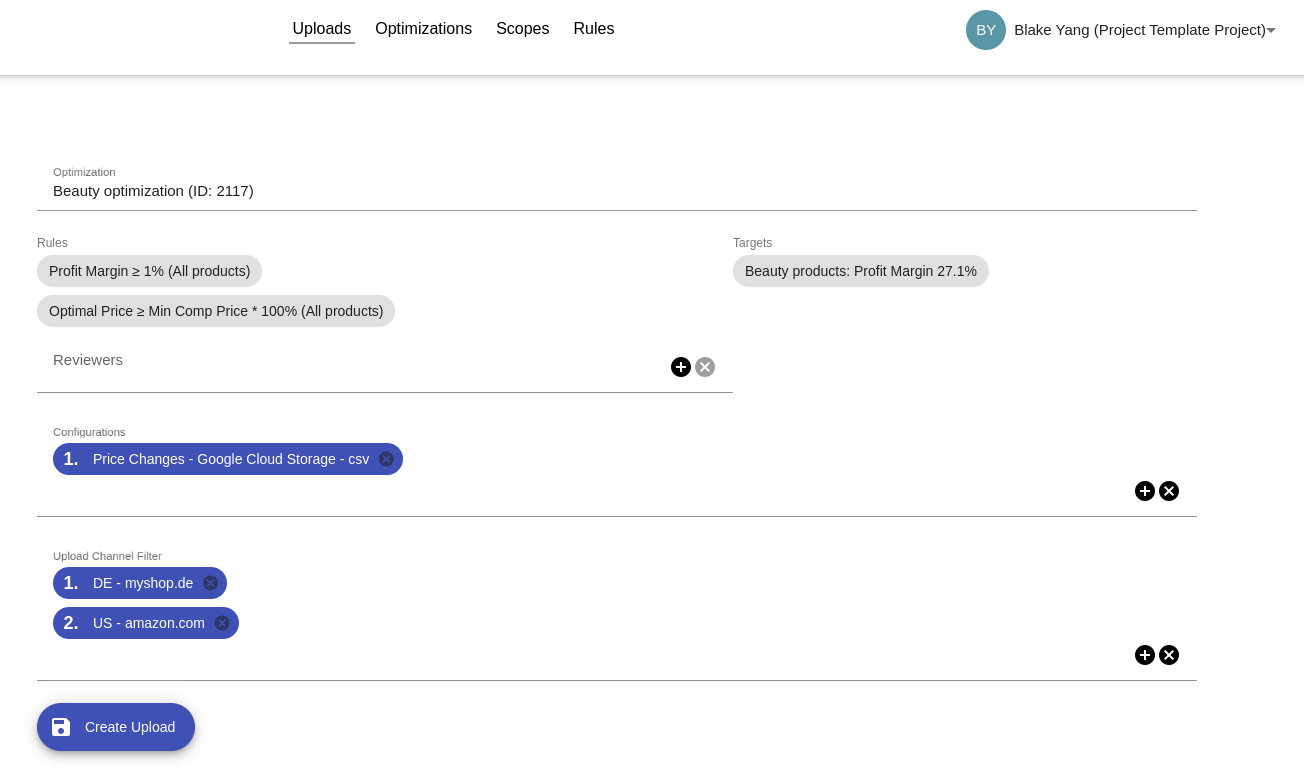This screenshot has height=773, width=1304.
Task: Click the Configurations field label
Action: click(x=89, y=432)
